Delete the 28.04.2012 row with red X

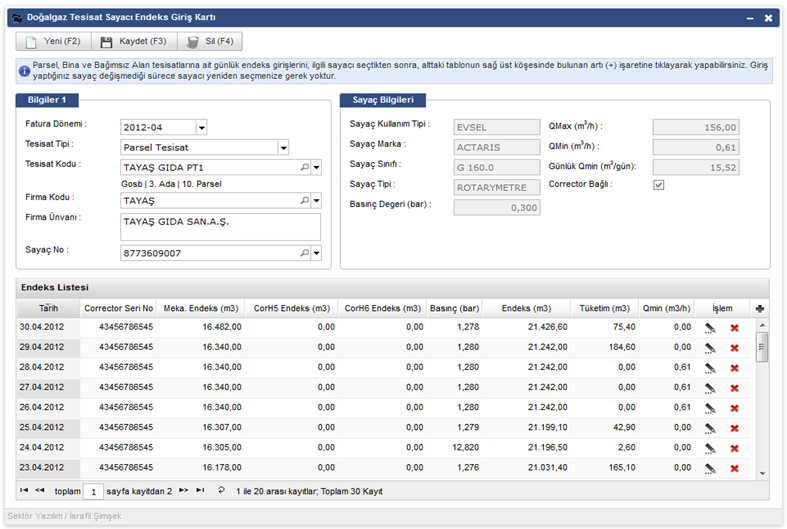pyautogui.click(x=734, y=368)
